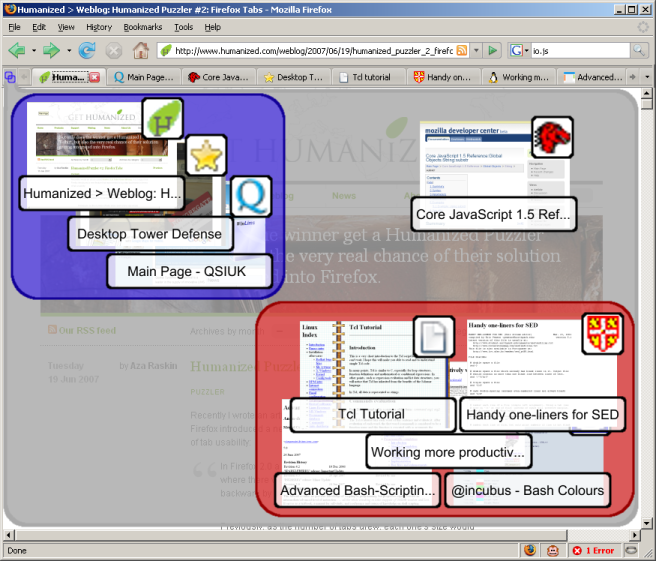Click the Firefox icon in status bar
This screenshot has height=561, width=656.
click(x=529, y=551)
